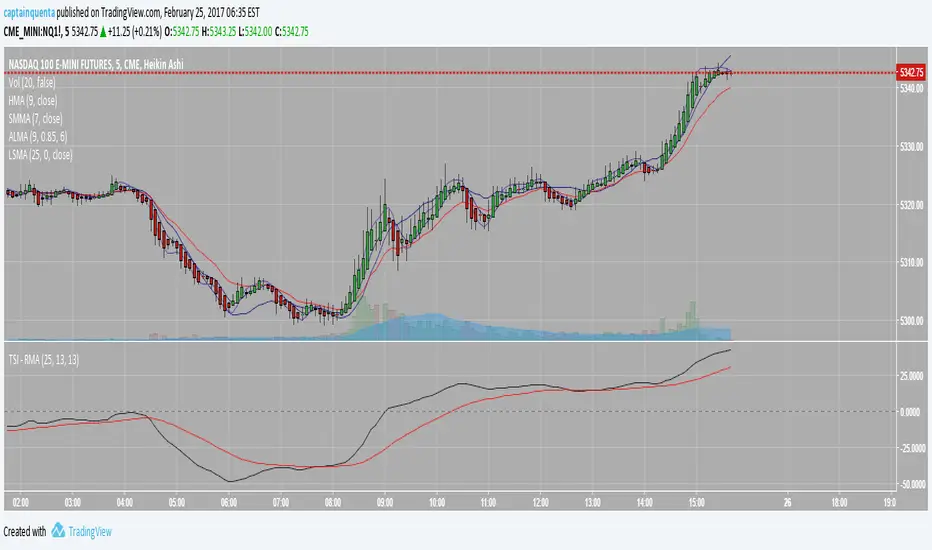Click the 5300.00 price axis label
Image resolution: width=932 pixels, height=550 pixels.
pyautogui.click(x=912, y=320)
